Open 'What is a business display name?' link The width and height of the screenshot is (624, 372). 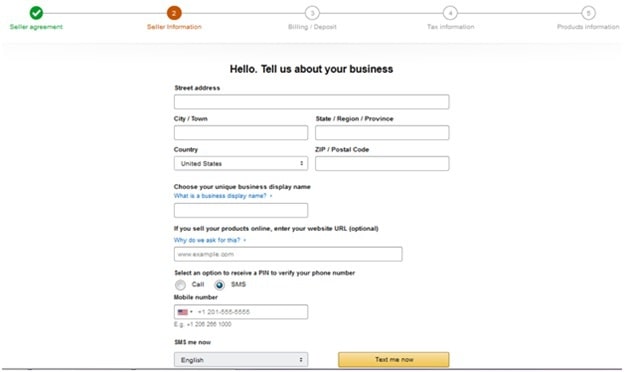(x=220, y=196)
